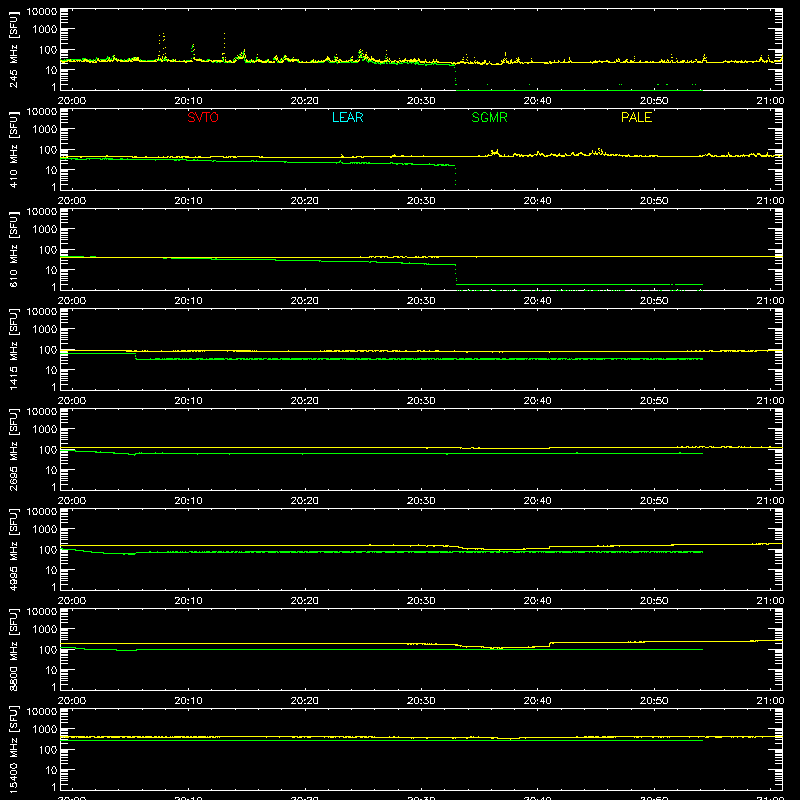Select the 610 MHz [SFU] axis title
Viewport: 800px width, 800px height.
(x=14, y=249)
